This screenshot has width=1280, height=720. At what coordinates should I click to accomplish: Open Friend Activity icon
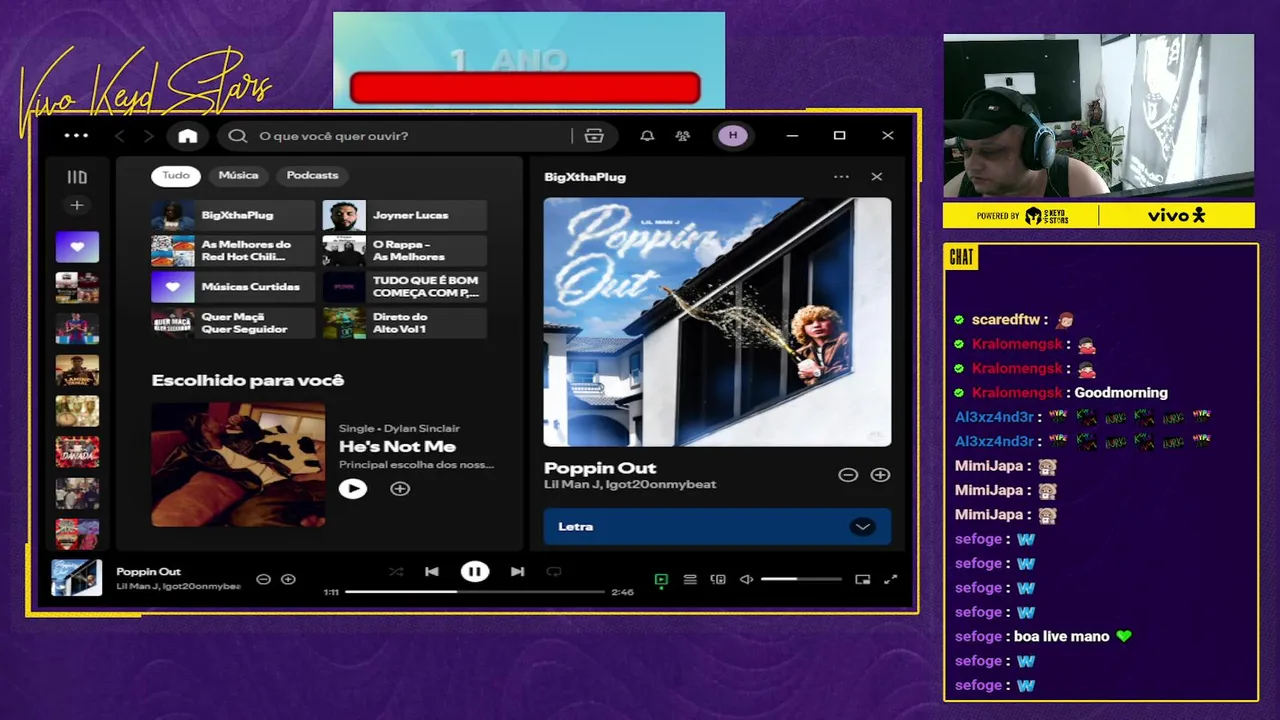[x=683, y=136]
